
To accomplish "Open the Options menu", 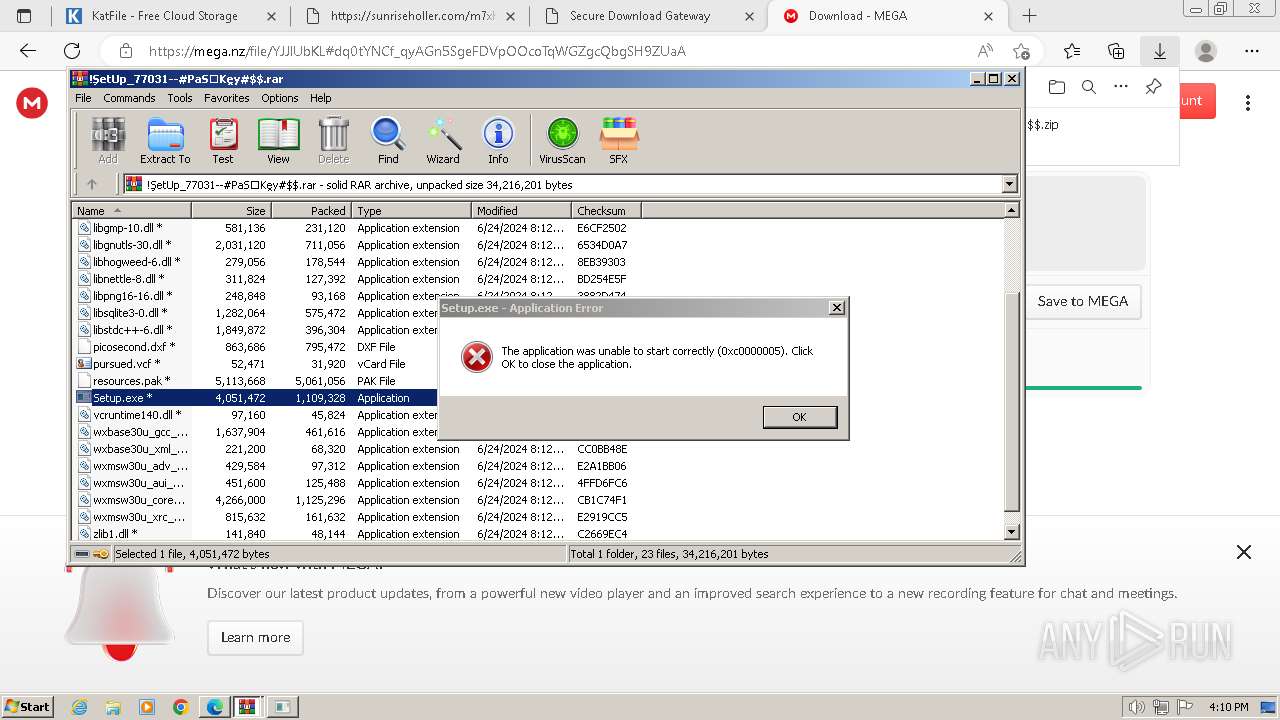I will click(x=280, y=98).
